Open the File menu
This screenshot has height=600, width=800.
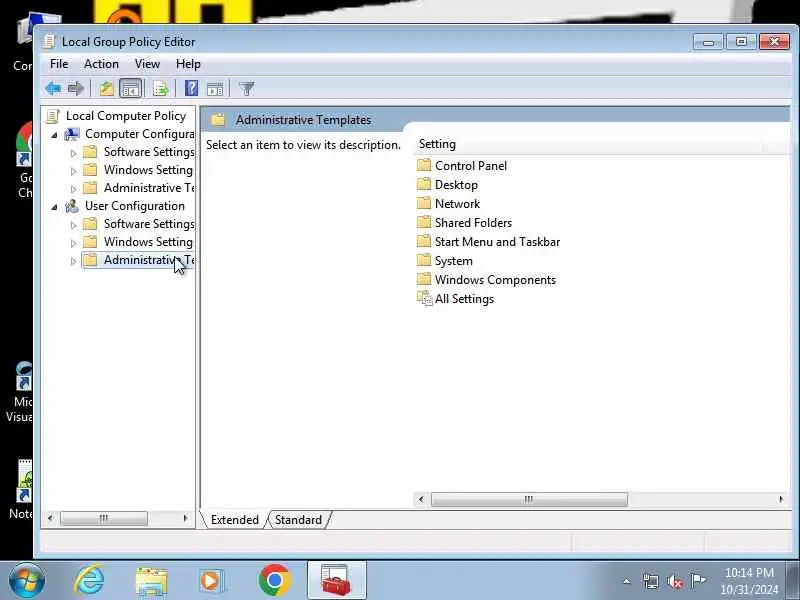point(59,64)
